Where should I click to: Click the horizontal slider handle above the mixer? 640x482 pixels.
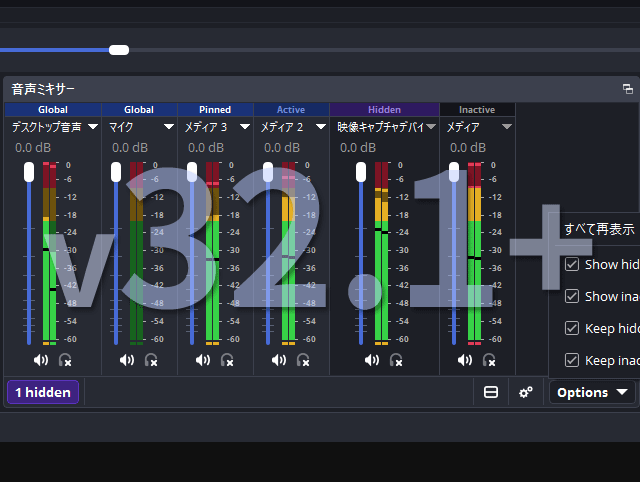point(119,50)
